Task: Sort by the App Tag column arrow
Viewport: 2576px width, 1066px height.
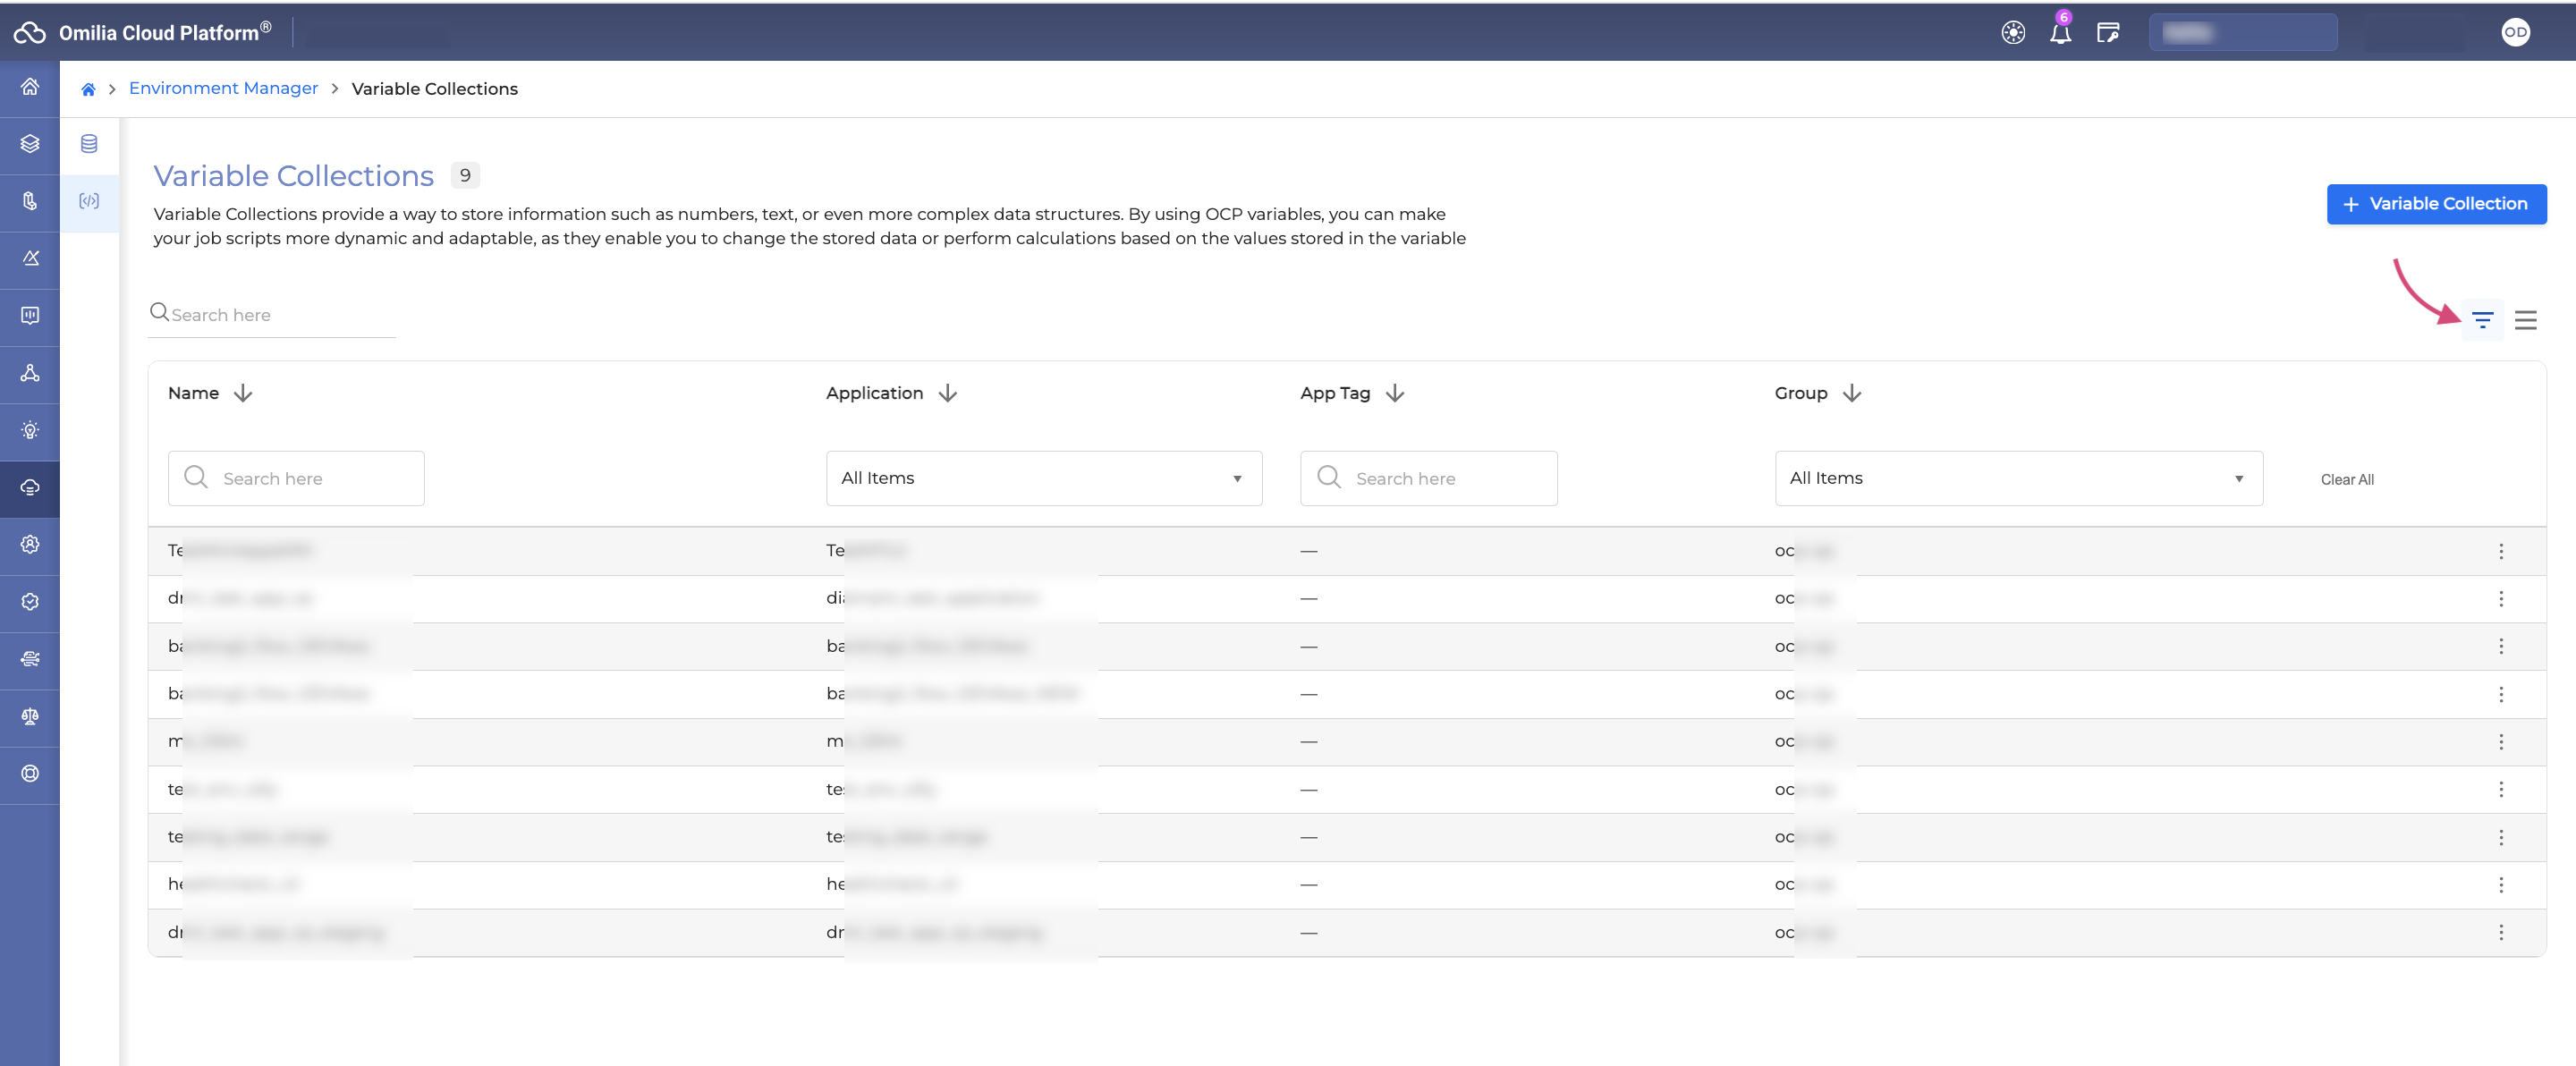Action: 1395,393
